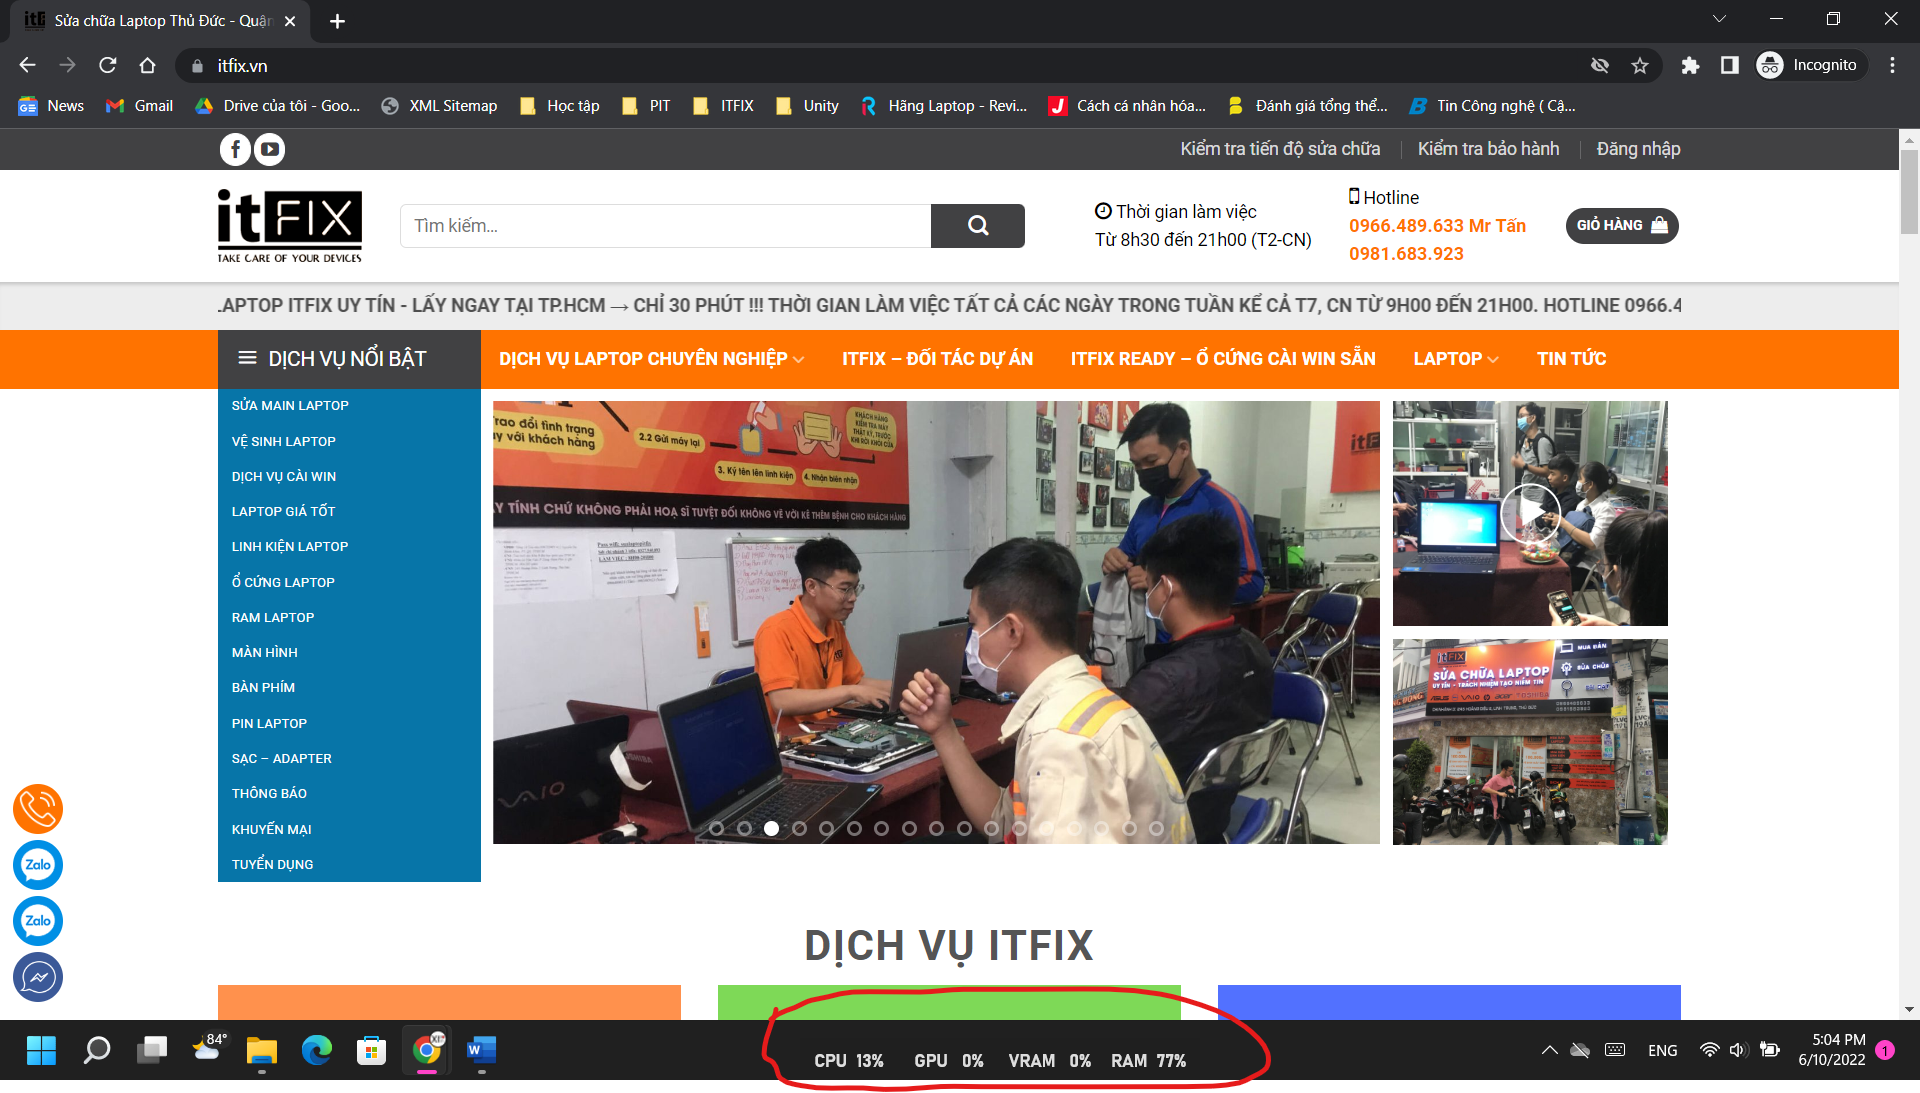Viewport: 1920px width, 1093px height.
Task: Select the first carousel slide dot
Action: 716,828
